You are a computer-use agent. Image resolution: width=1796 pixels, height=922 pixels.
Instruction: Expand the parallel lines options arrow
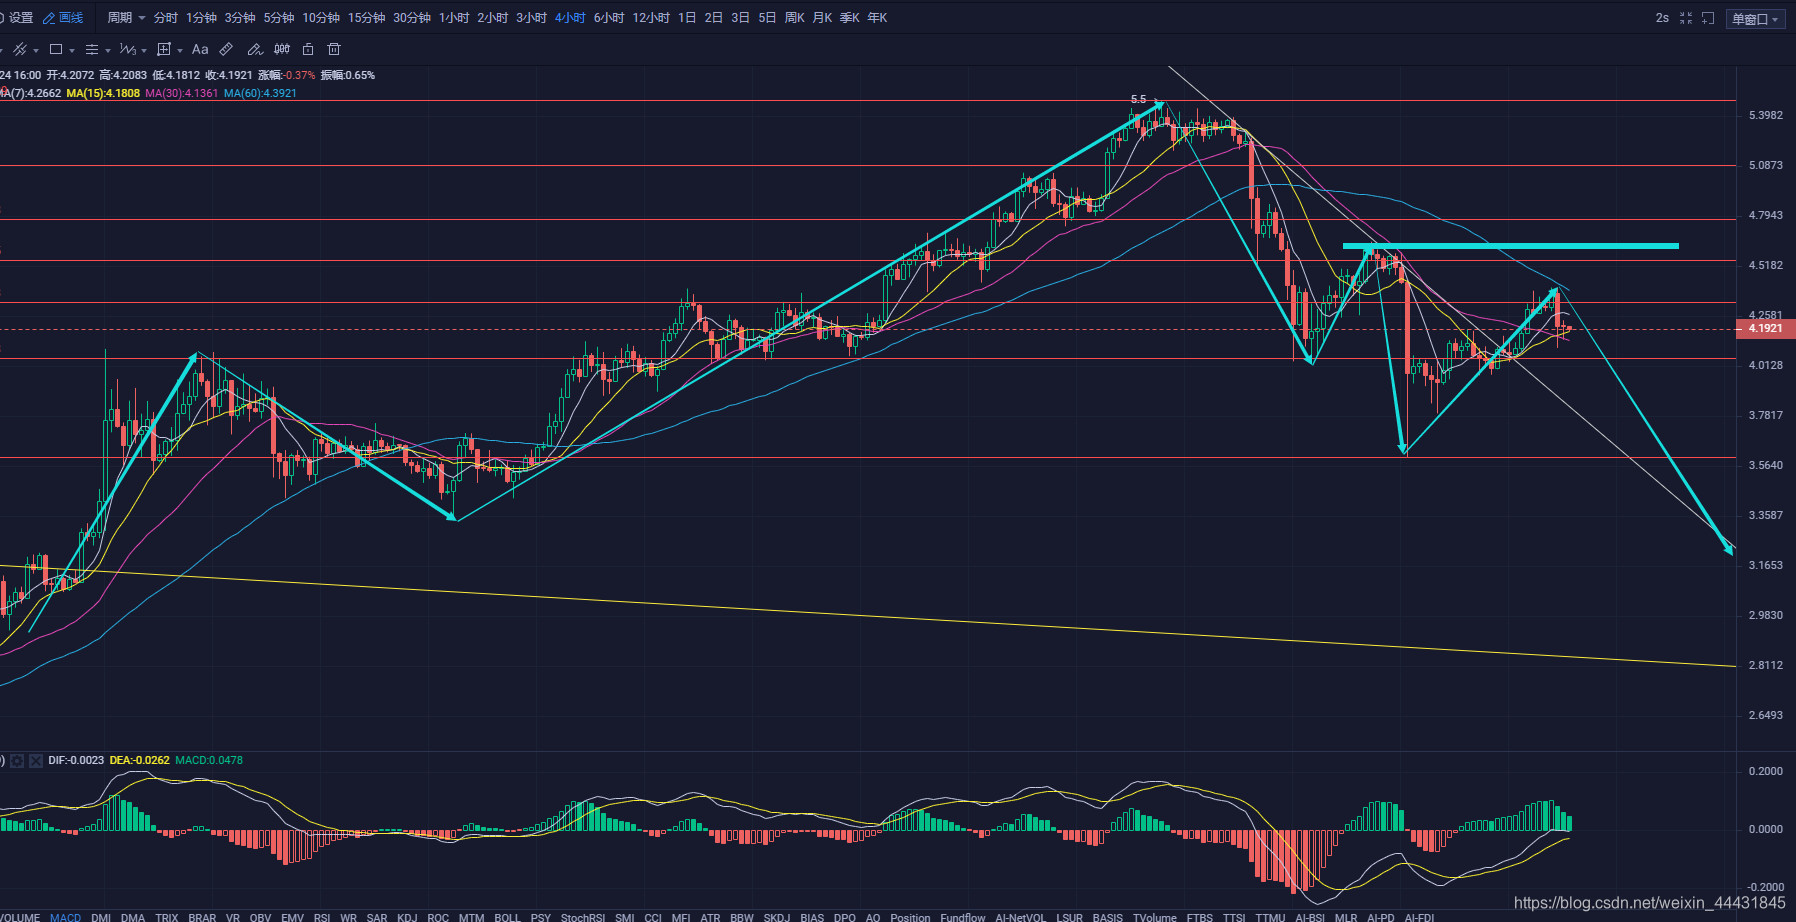point(108,50)
